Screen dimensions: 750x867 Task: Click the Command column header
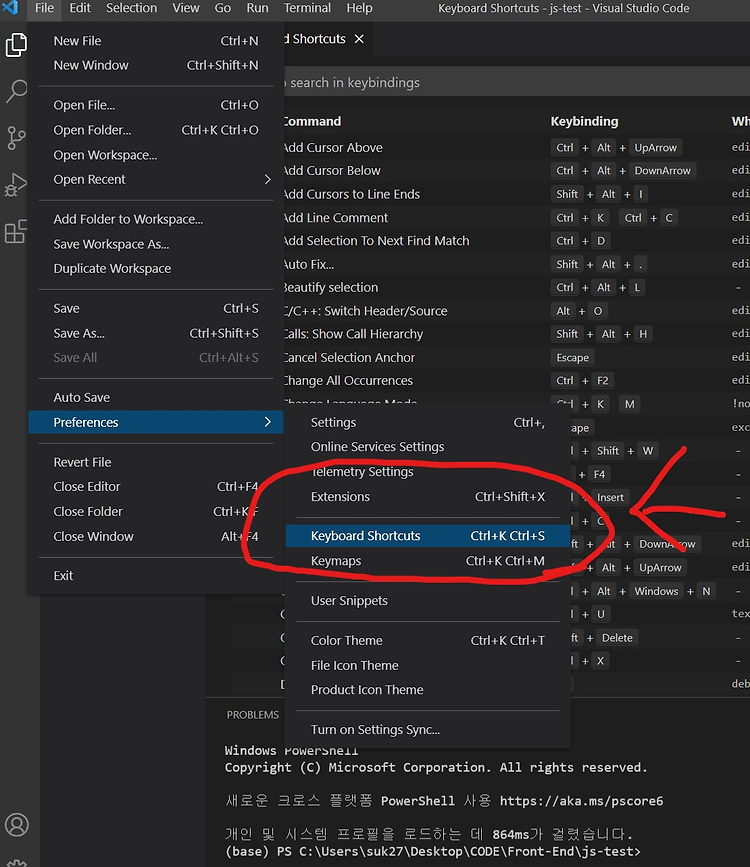click(312, 121)
